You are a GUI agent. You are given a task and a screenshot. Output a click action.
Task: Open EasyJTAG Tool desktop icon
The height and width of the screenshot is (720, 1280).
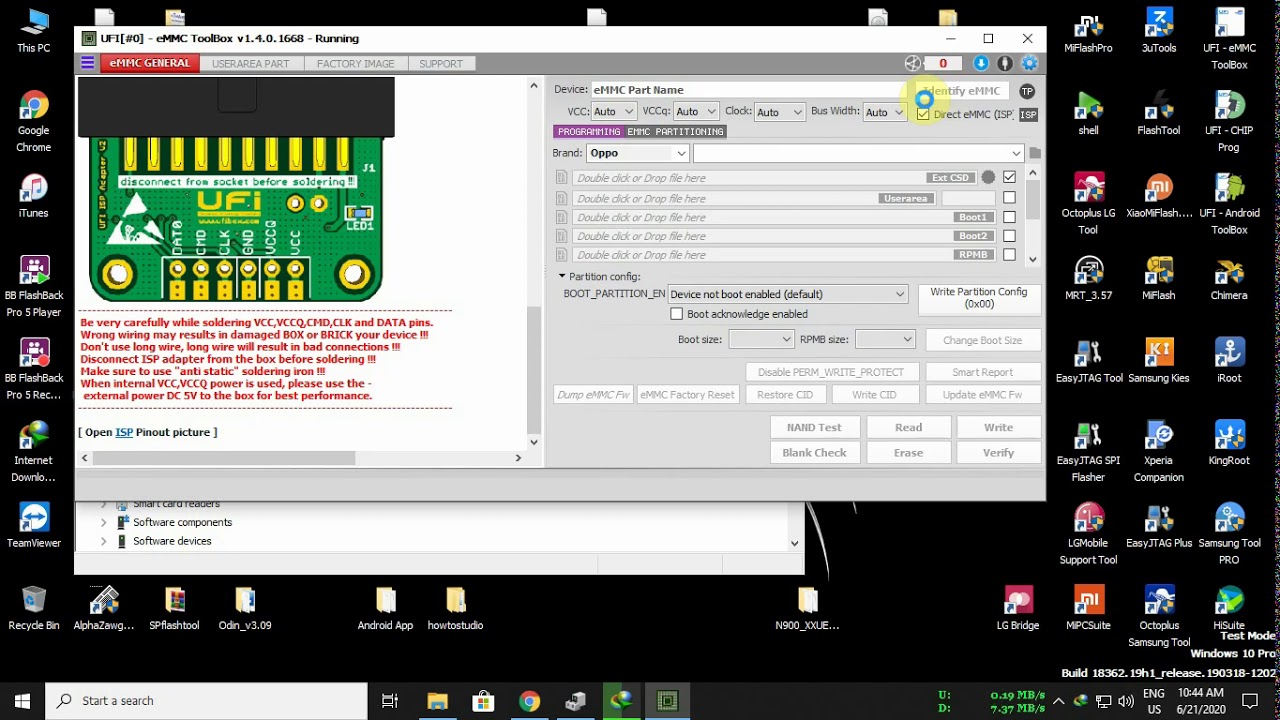(x=1088, y=362)
